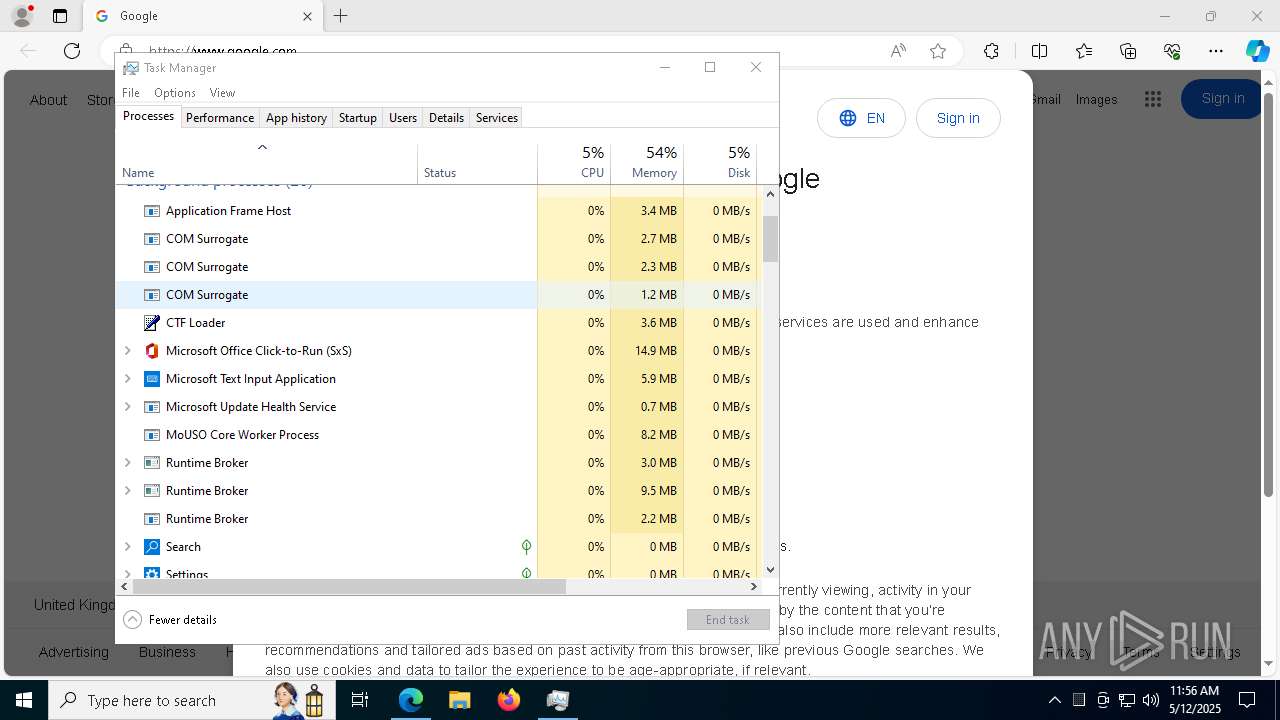Click Google Sign in outlined button
The width and height of the screenshot is (1280, 720).
[958, 118]
